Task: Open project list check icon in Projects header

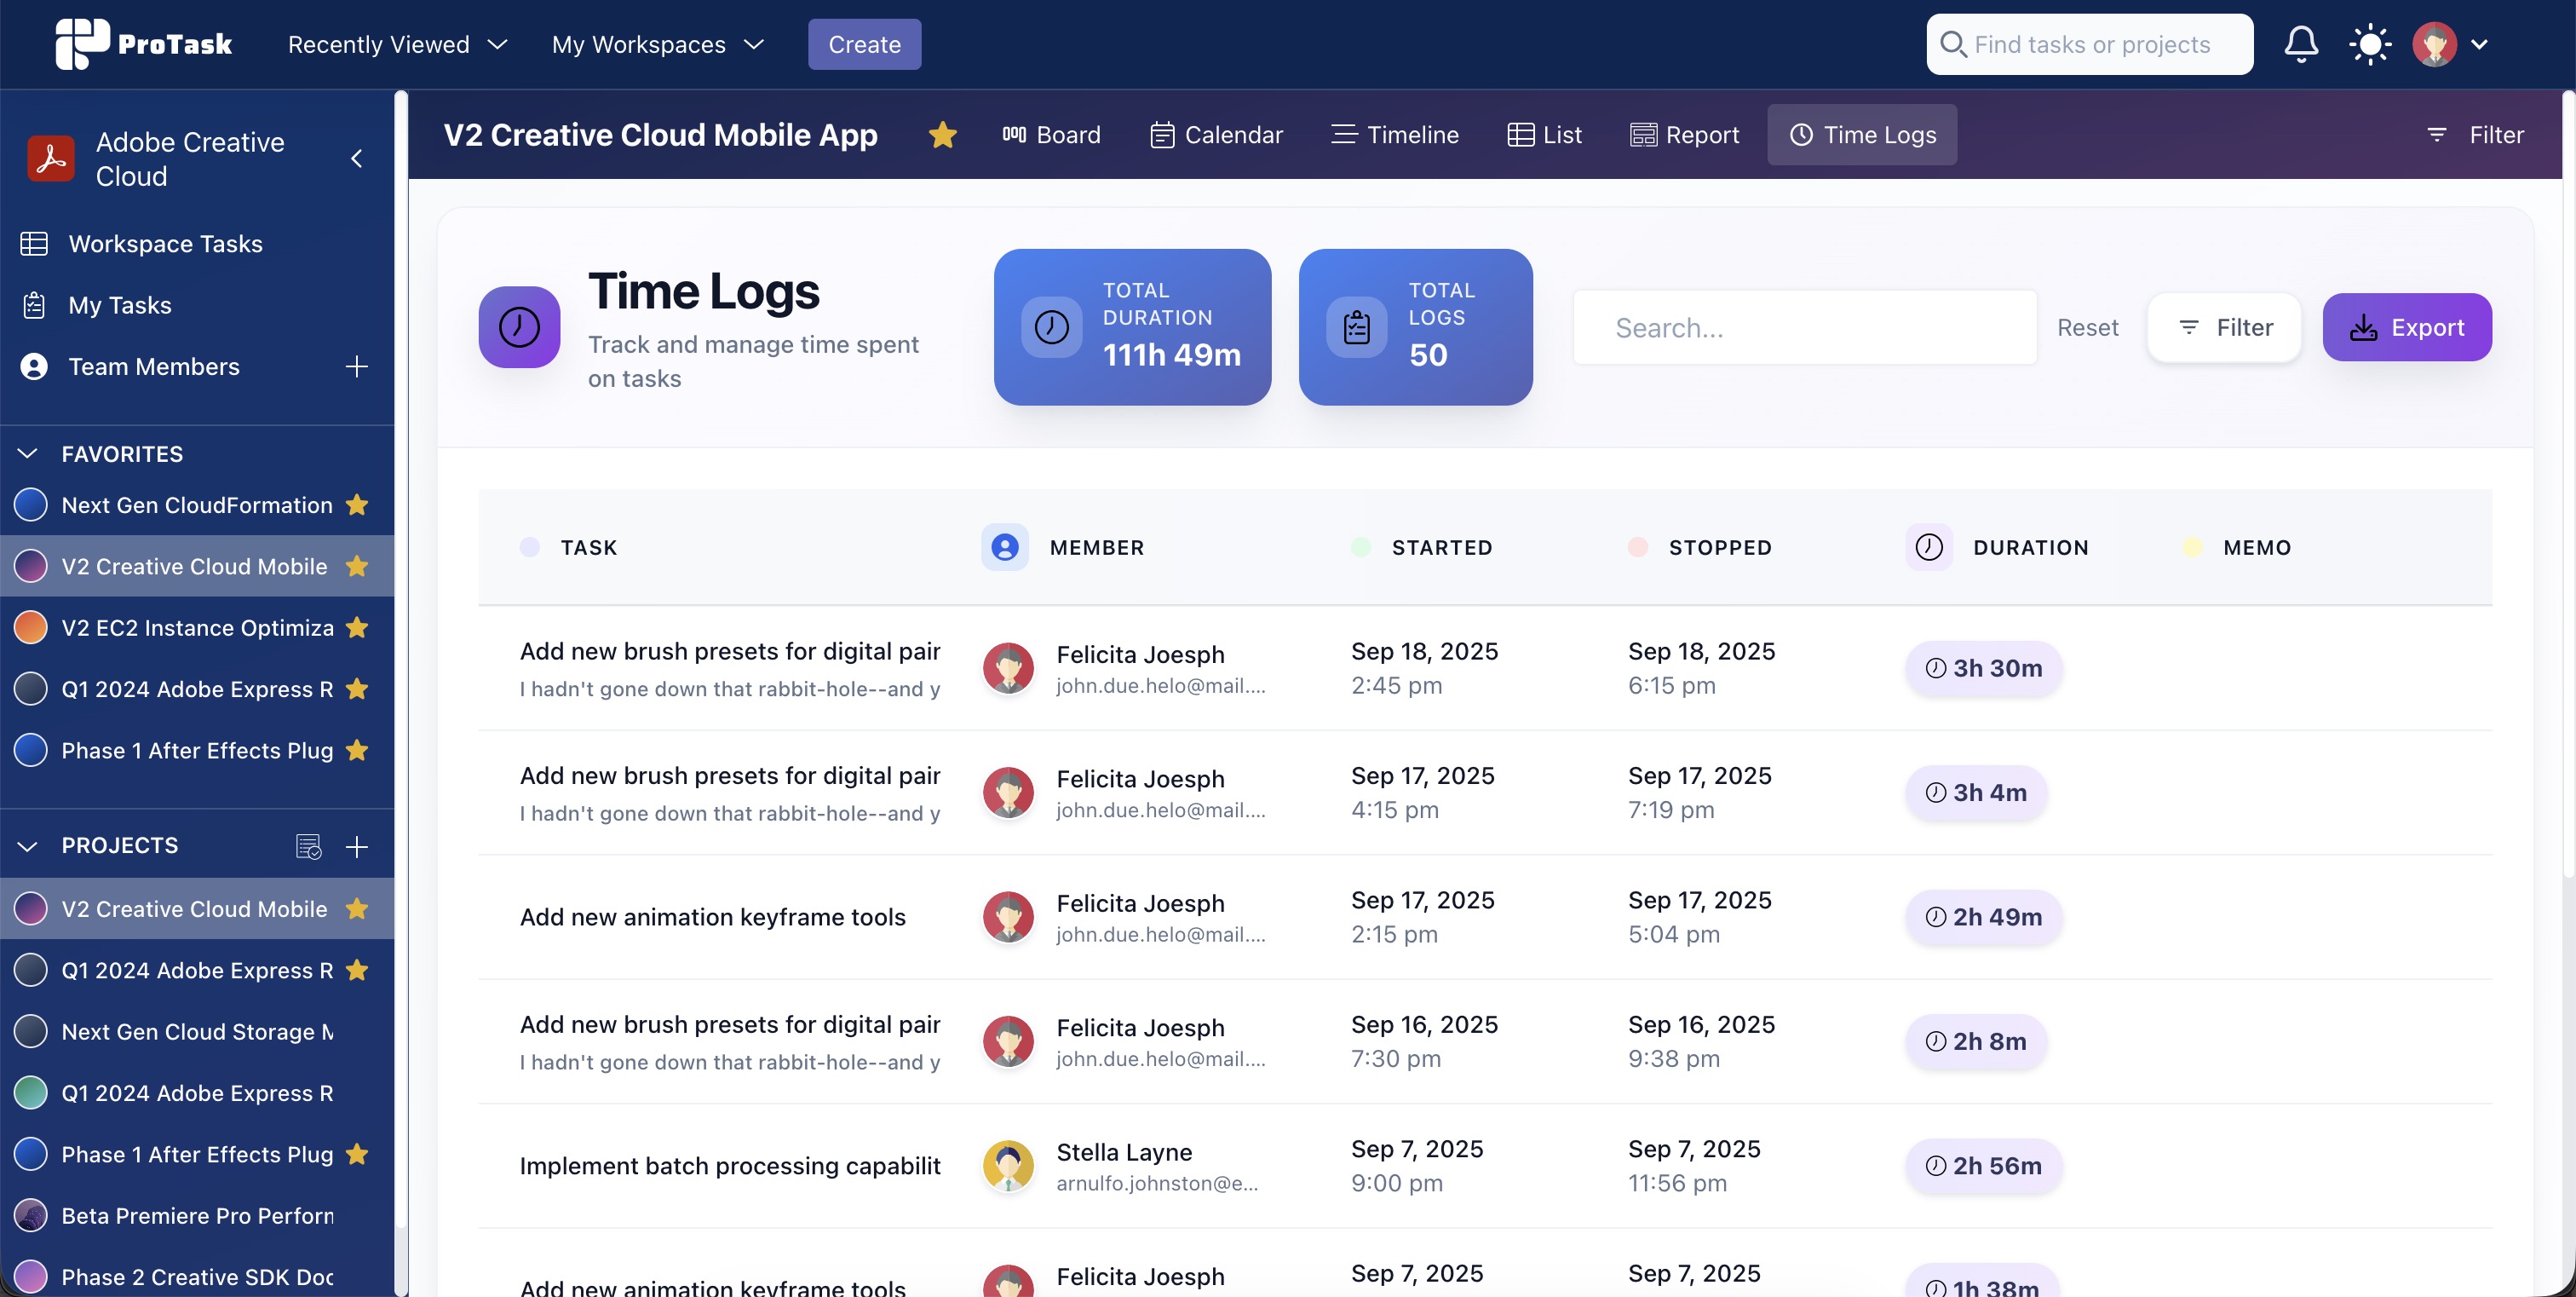Action: pos(308,846)
